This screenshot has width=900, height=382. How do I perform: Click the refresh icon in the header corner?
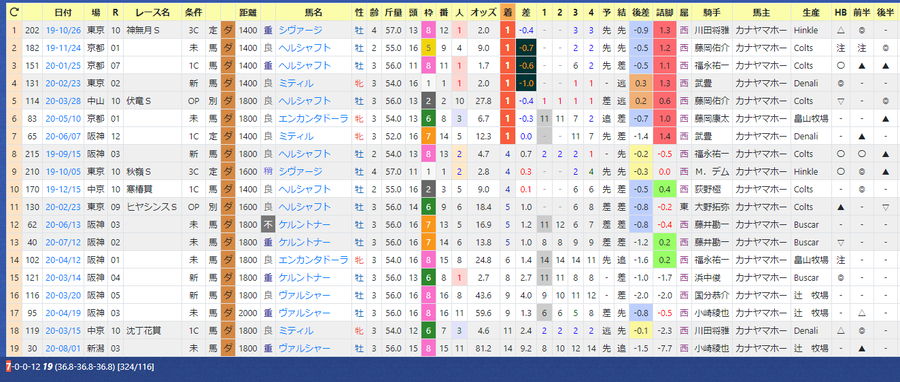13,11
